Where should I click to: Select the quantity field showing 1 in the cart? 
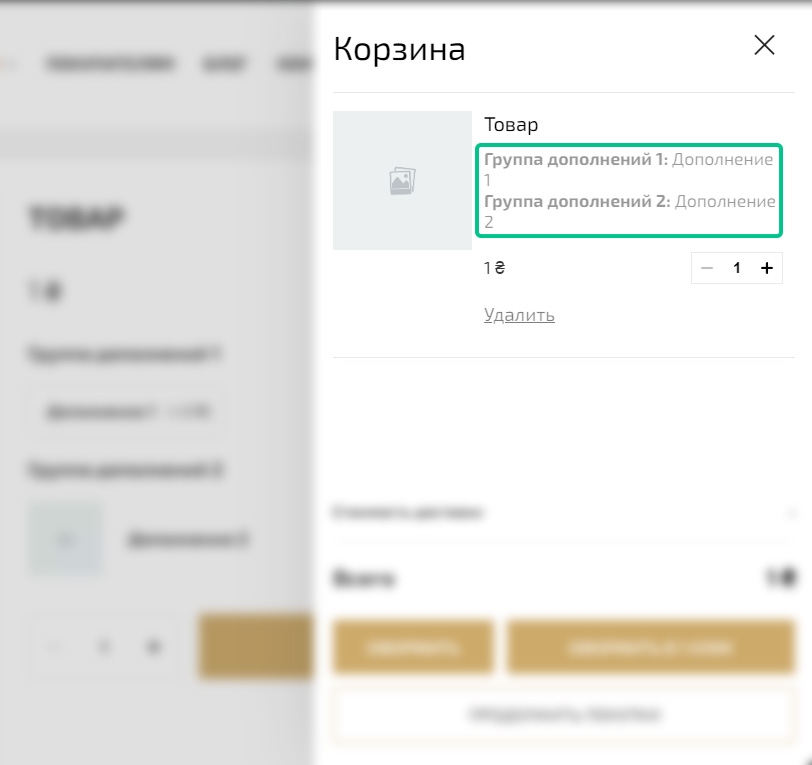[736, 268]
